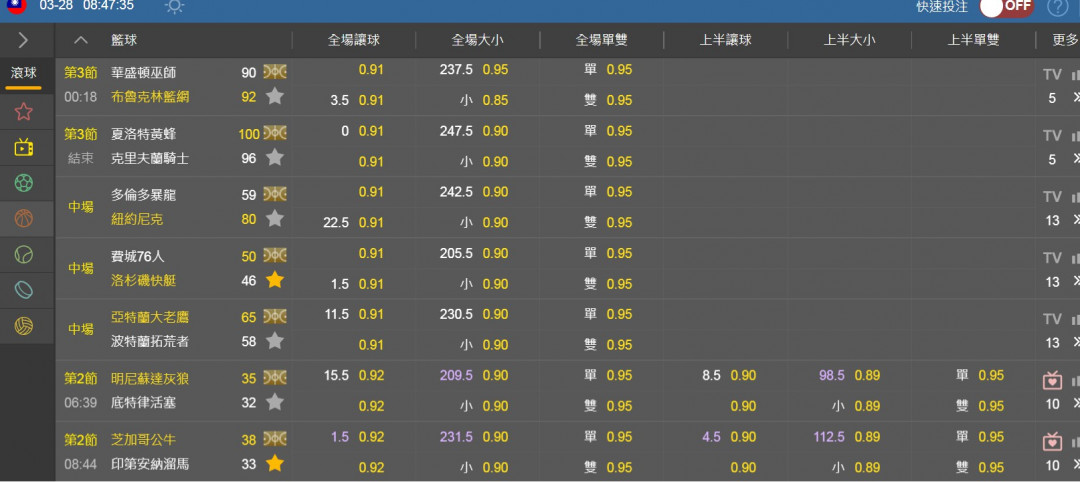Watch live stream icon for 芝加哥公牛 game
Image resolution: width=1080 pixels, height=482 pixels.
[1052, 441]
